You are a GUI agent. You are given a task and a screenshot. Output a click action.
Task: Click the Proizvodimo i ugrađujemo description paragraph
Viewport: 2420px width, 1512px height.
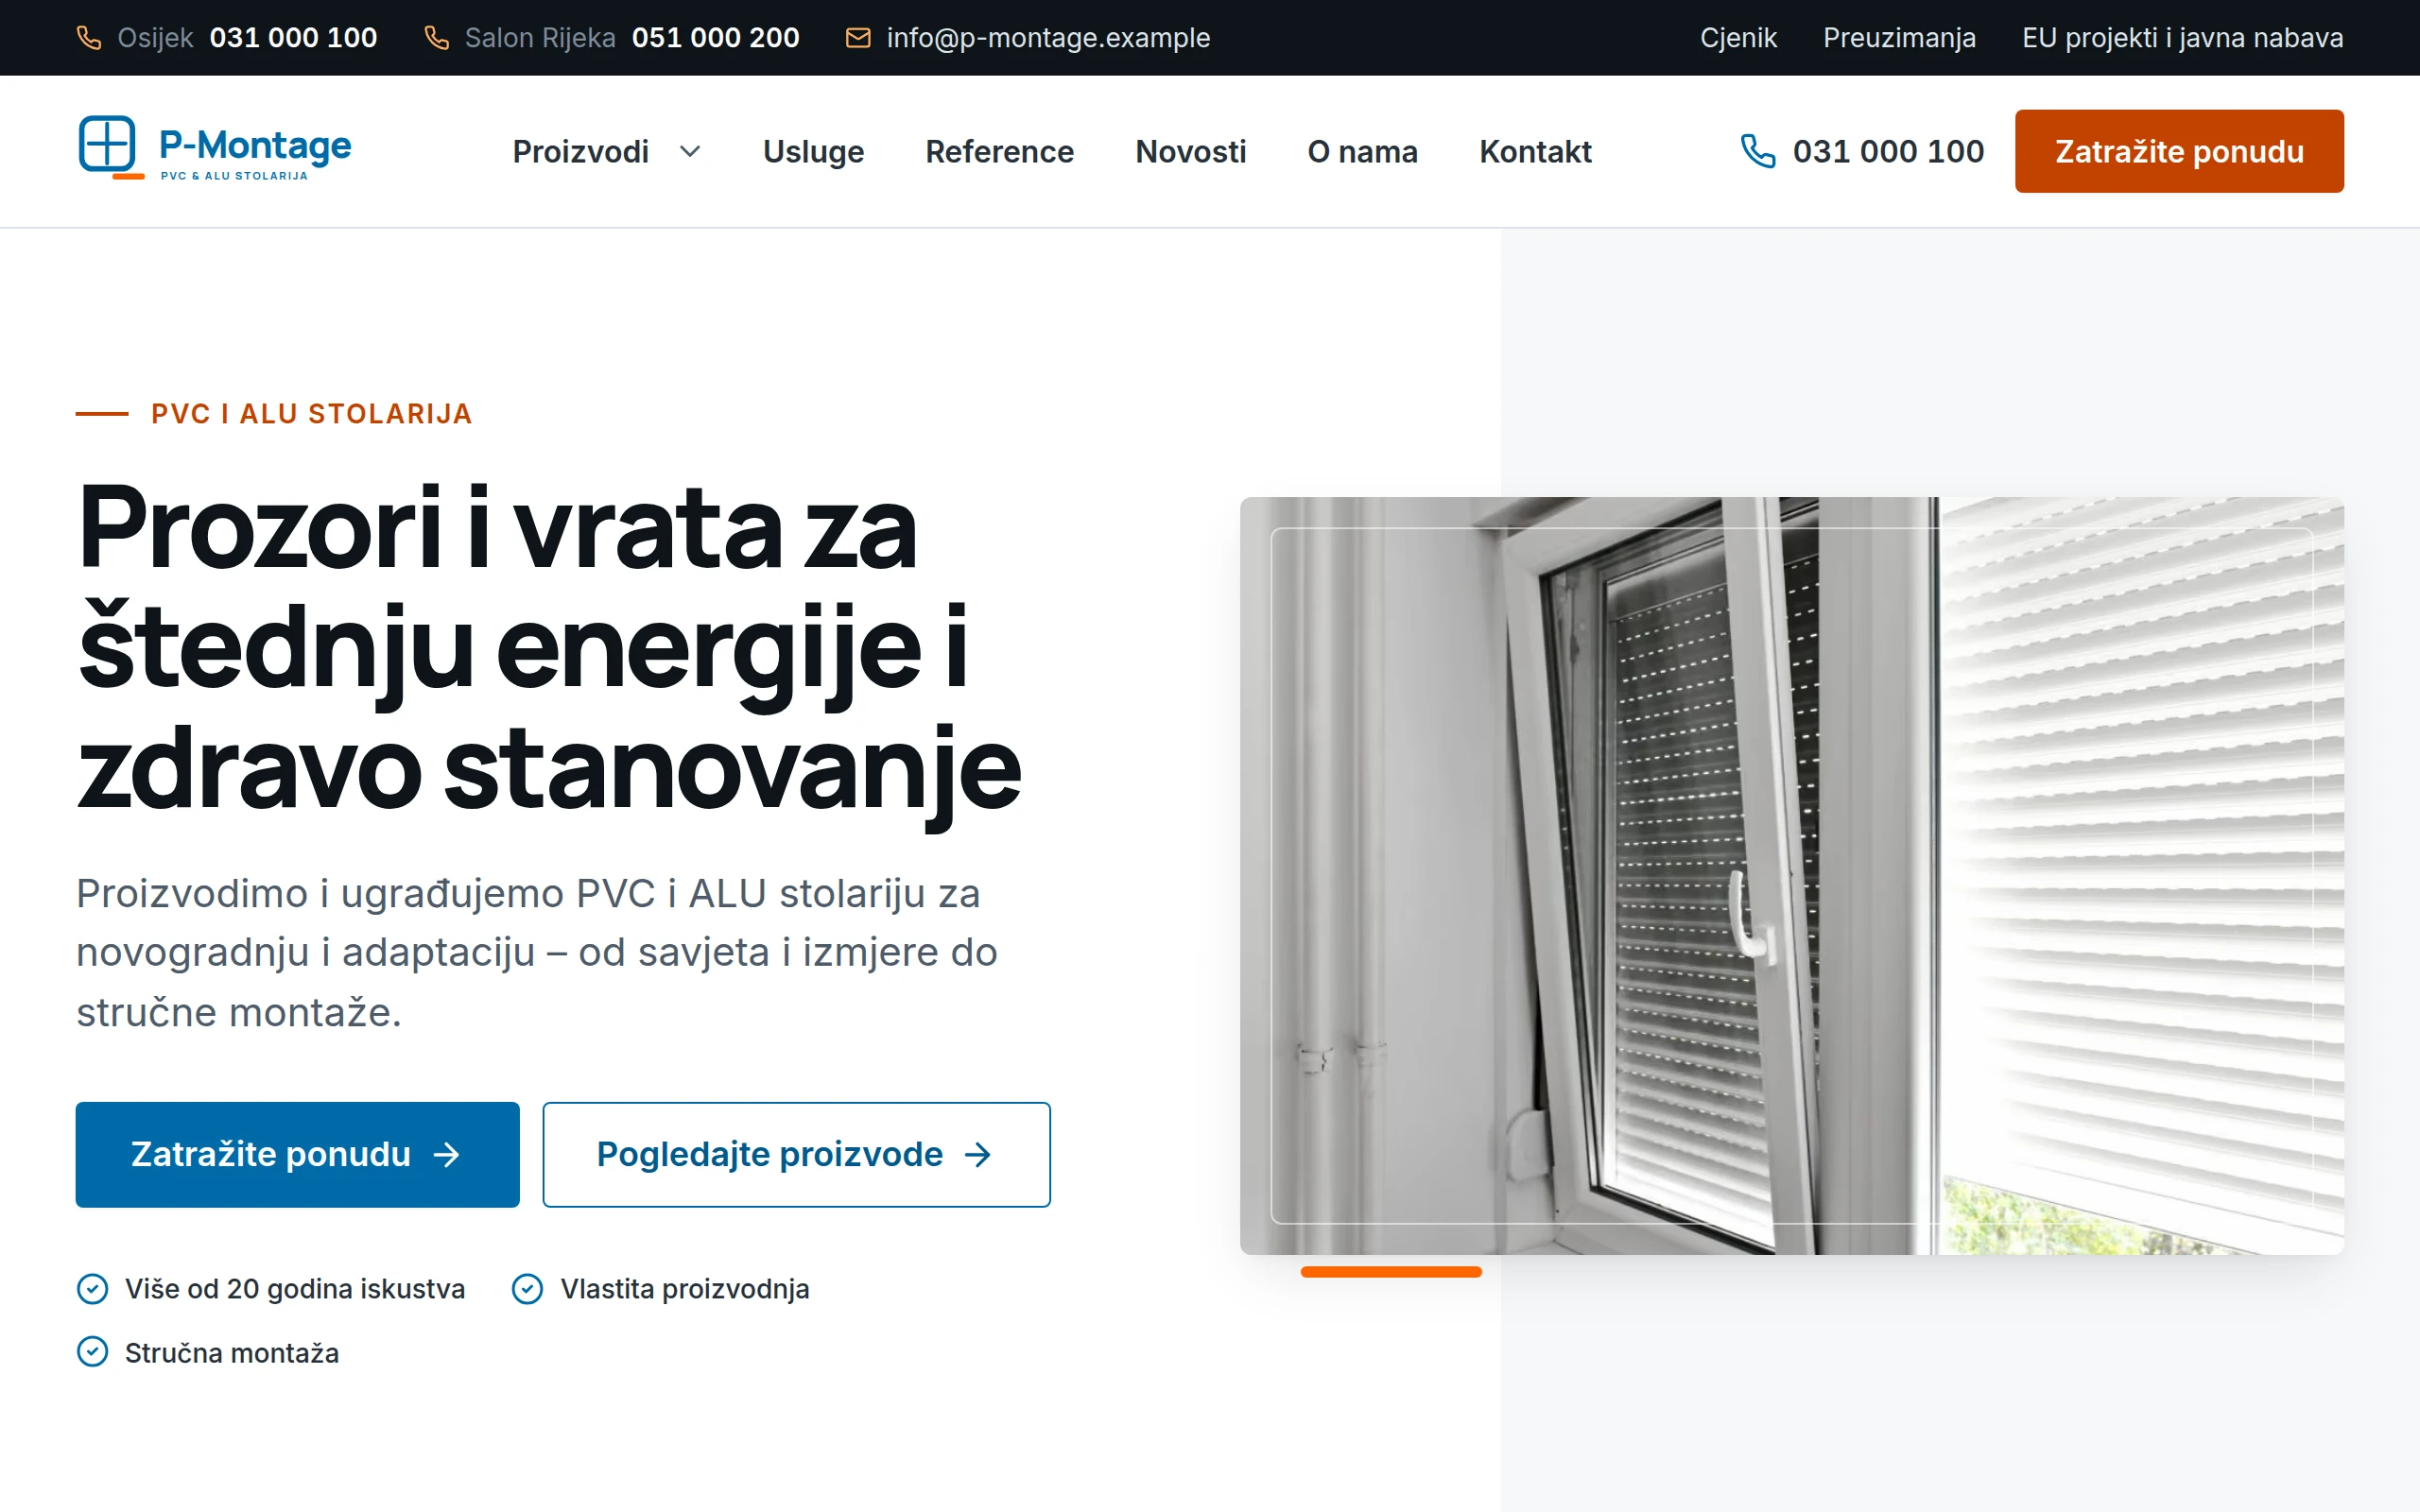(537, 952)
